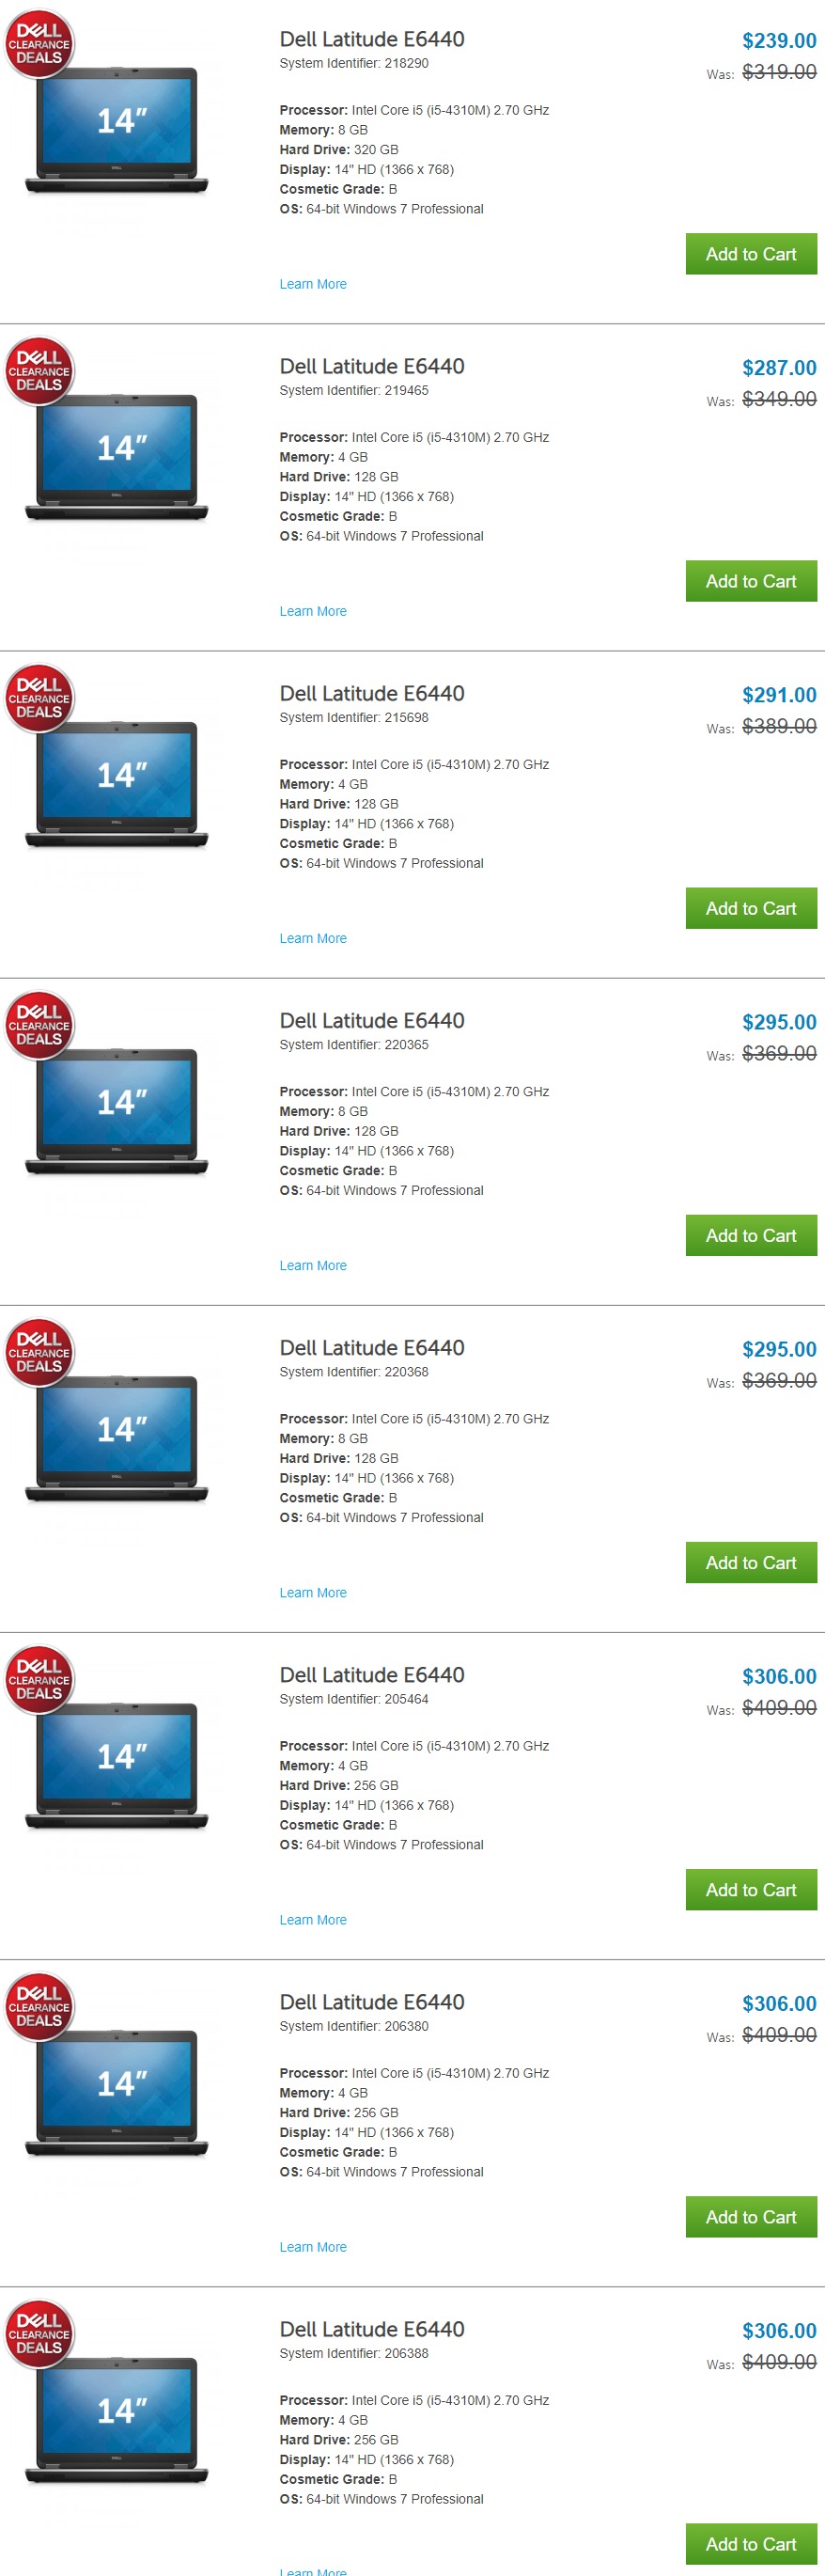825x2576 pixels.
Task: Add the $291.00 Latitude E6440 to cart
Action: coord(751,908)
